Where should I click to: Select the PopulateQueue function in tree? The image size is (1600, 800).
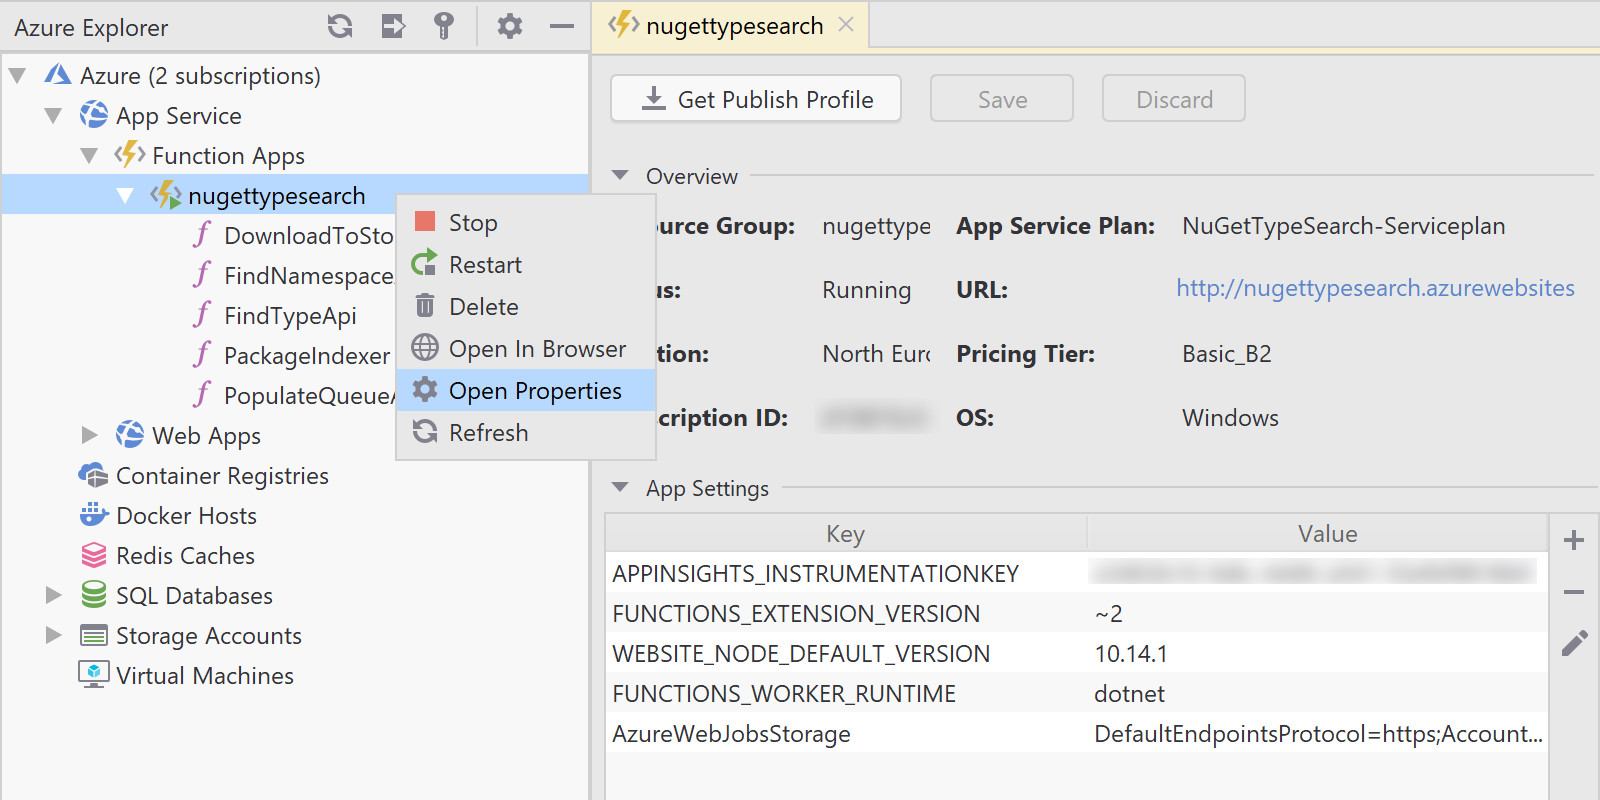(309, 395)
